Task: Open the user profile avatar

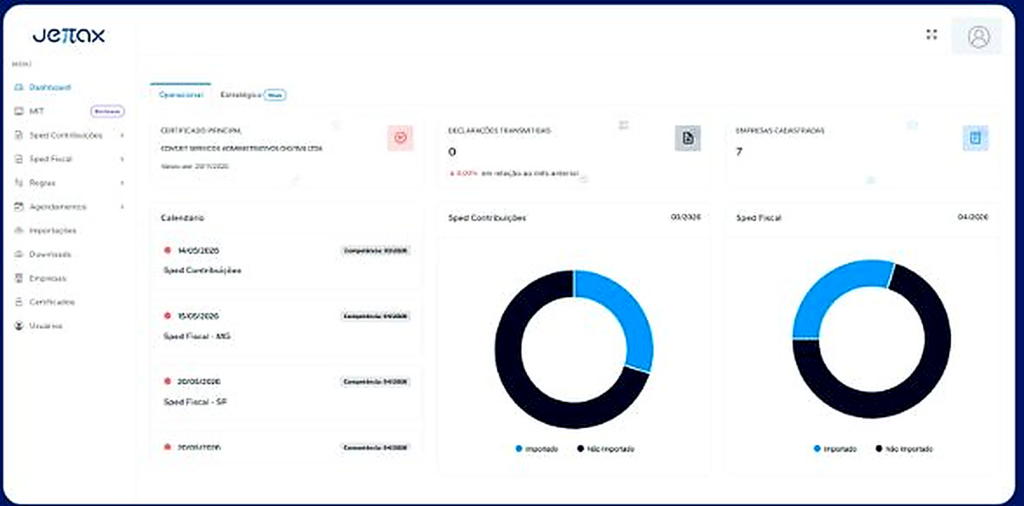Action: click(978, 37)
